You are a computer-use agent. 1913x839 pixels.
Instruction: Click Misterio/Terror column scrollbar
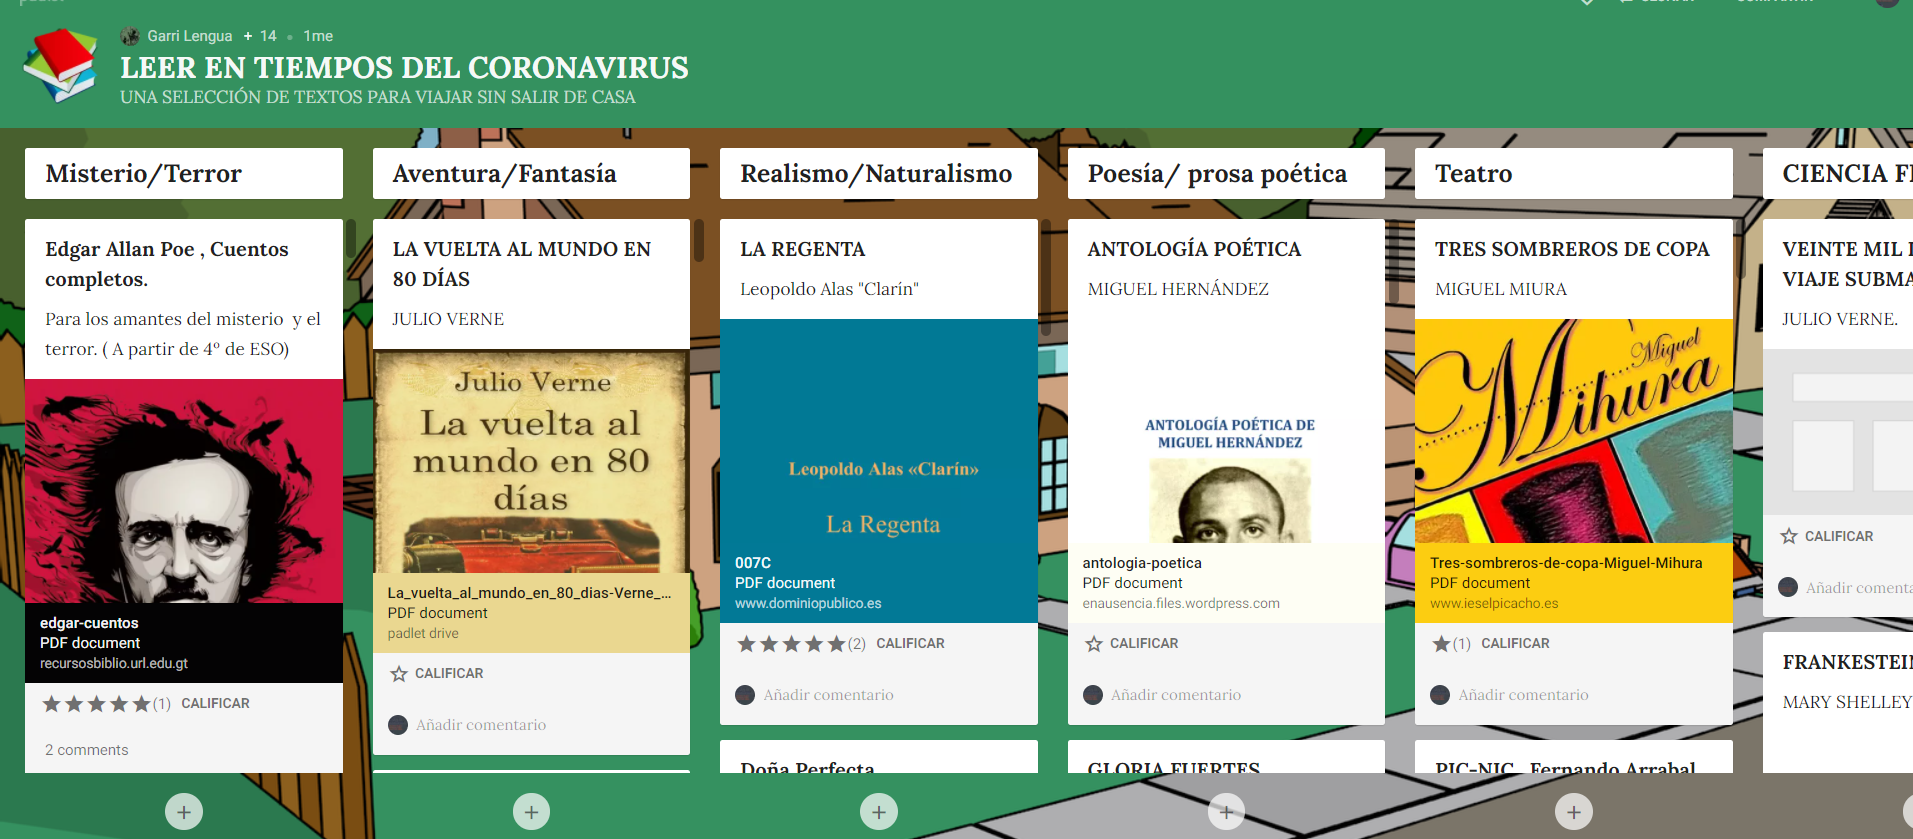[351, 238]
